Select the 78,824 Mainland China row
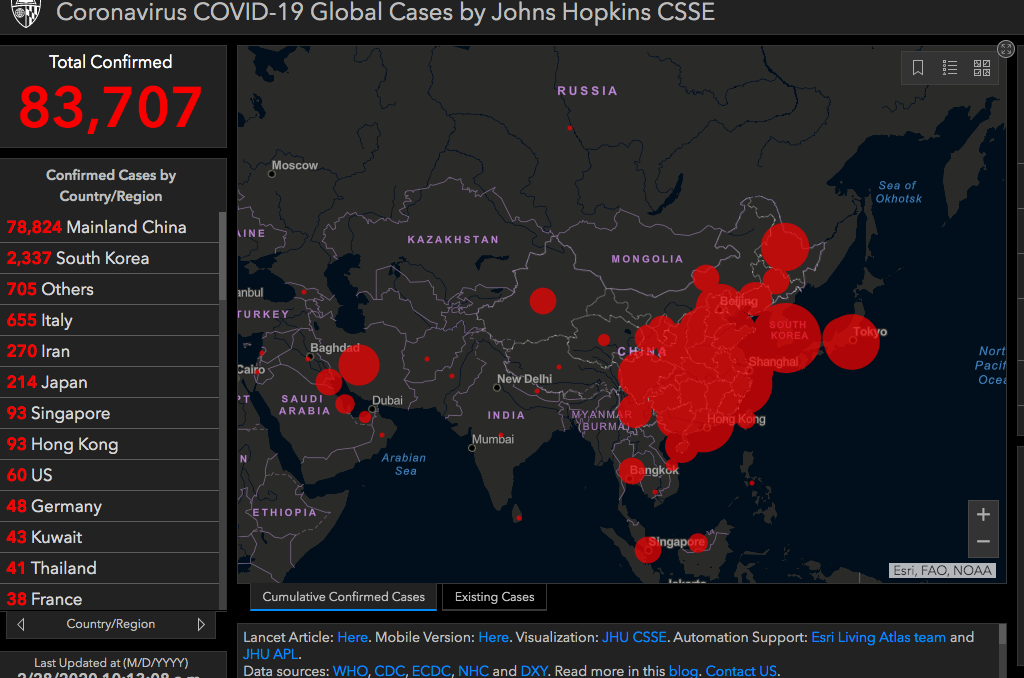The height and width of the screenshot is (678, 1024). click(110, 227)
